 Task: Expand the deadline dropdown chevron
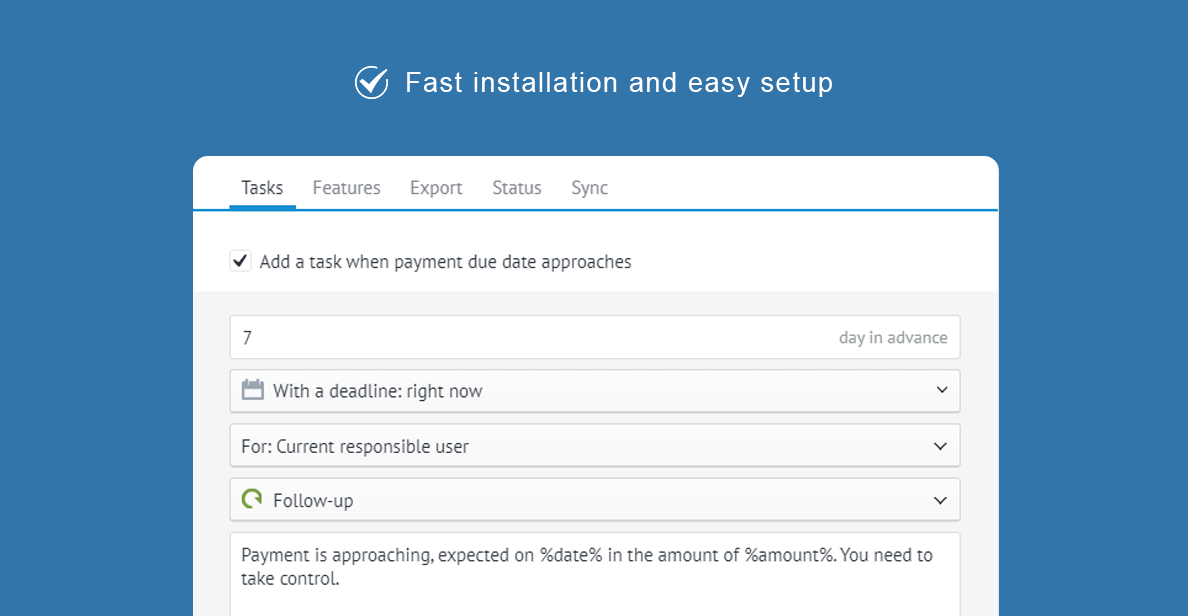point(941,390)
